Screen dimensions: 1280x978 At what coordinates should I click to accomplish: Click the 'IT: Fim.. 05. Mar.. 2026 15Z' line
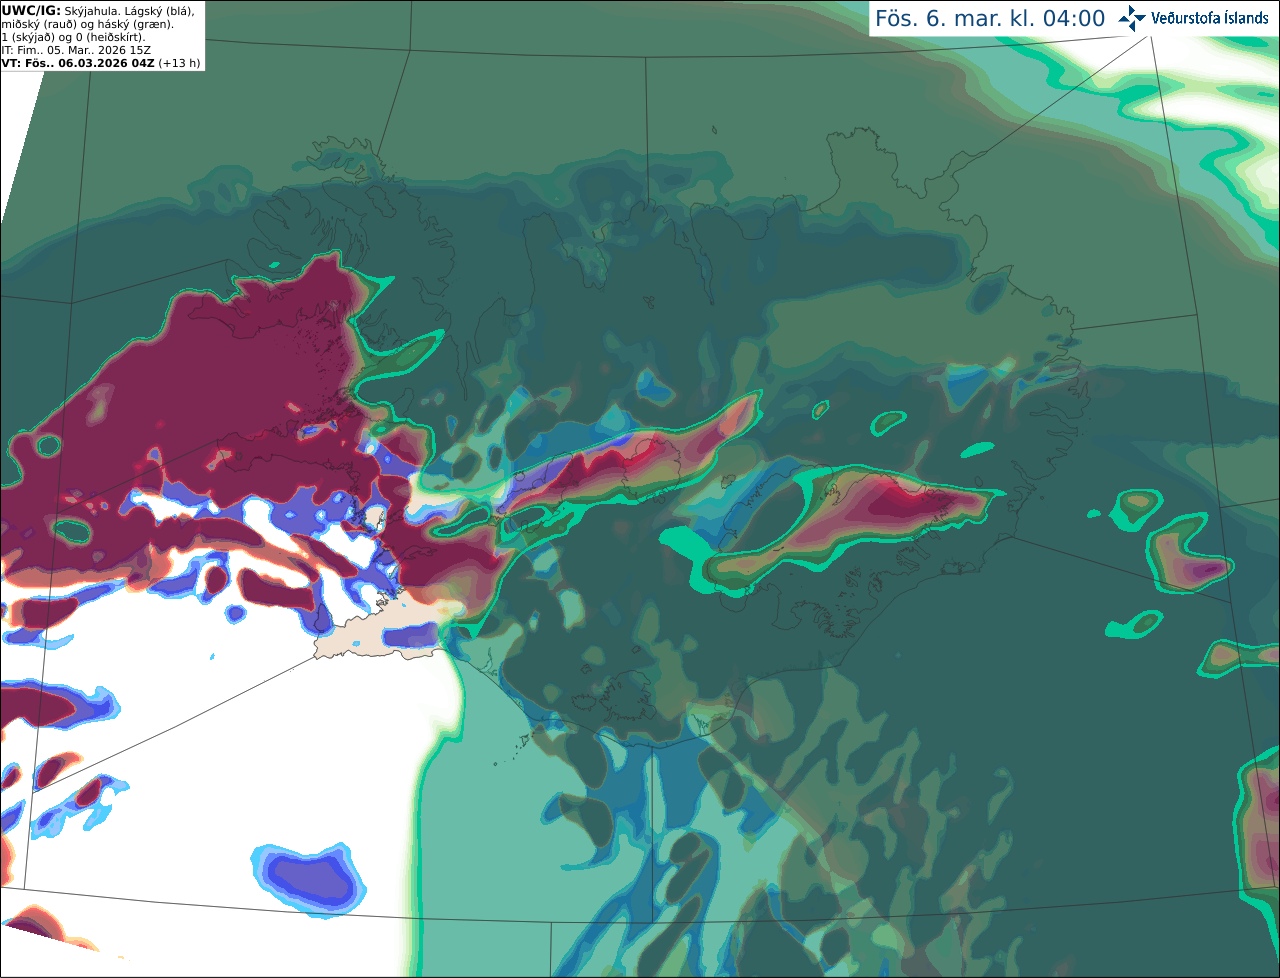point(76,50)
